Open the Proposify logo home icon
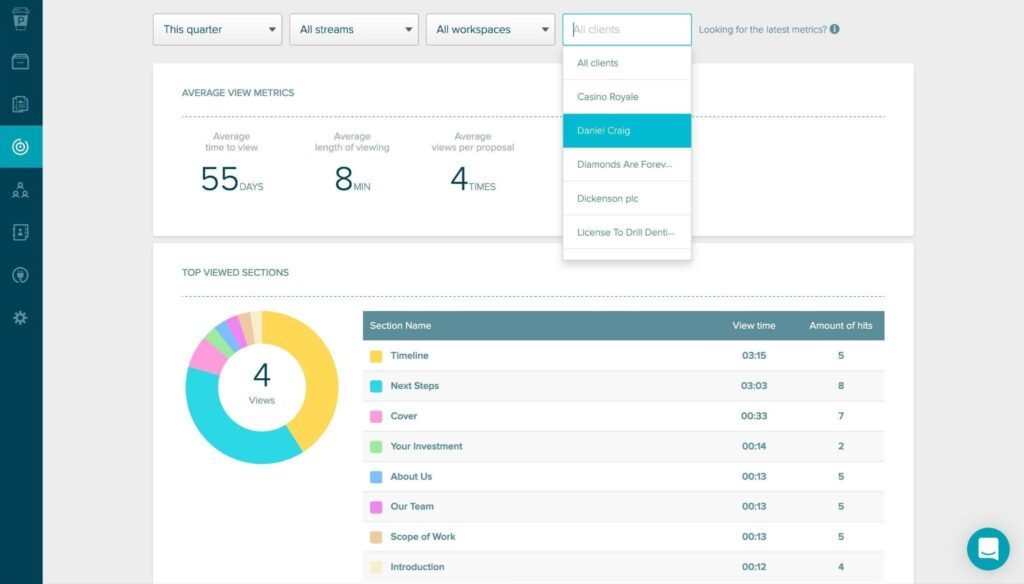 coord(20,17)
